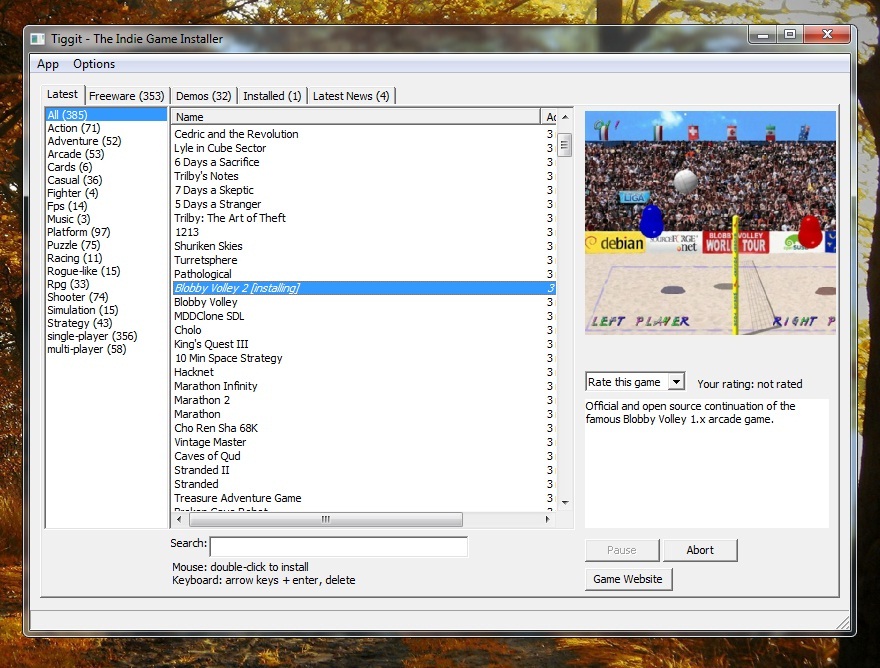Select the Adventure (52) category

[106, 141]
